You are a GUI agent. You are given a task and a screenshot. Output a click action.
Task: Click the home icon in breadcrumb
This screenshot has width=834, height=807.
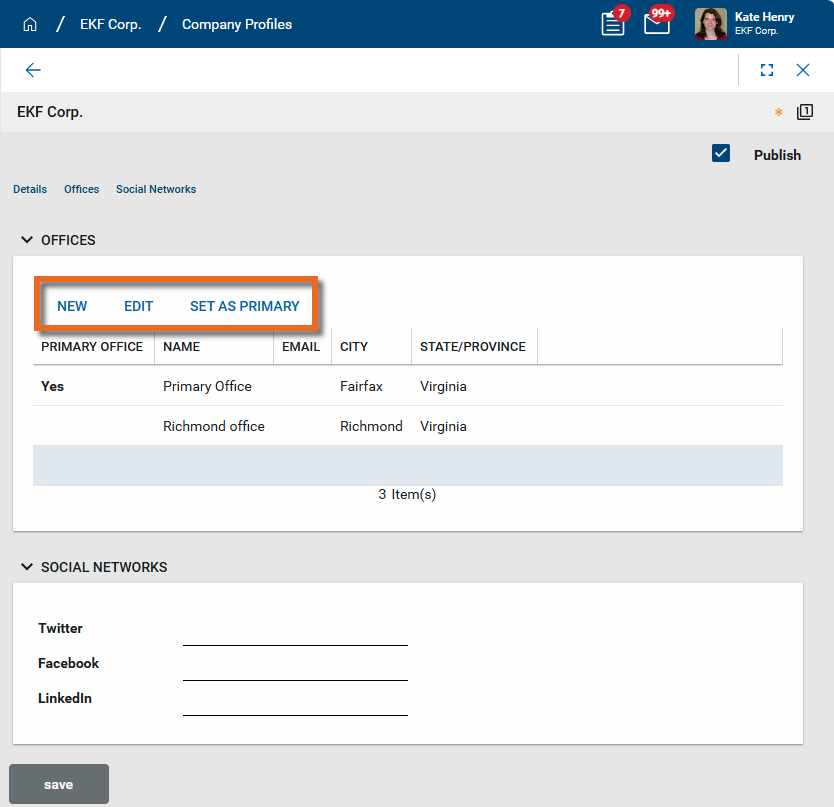30,24
